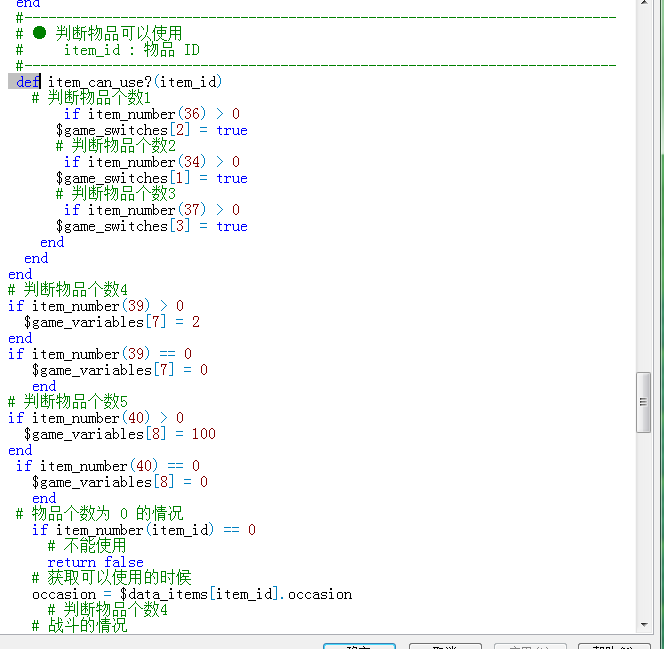Confirm with the 确定 OK button

click(x=359, y=646)
